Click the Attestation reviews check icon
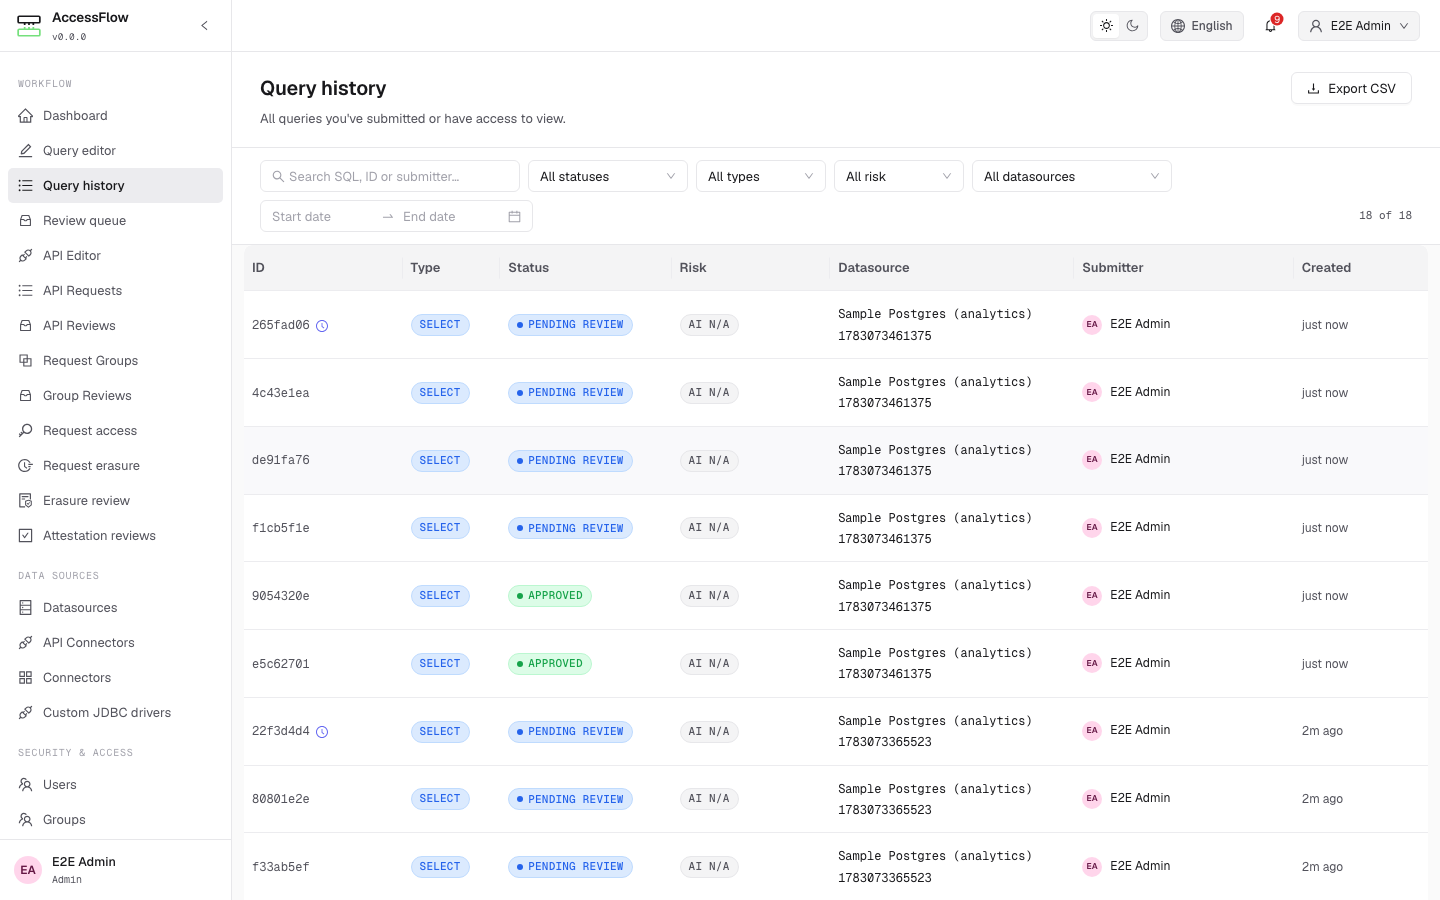Viewport: 1440px width, 900px height. tap(26, 536)
